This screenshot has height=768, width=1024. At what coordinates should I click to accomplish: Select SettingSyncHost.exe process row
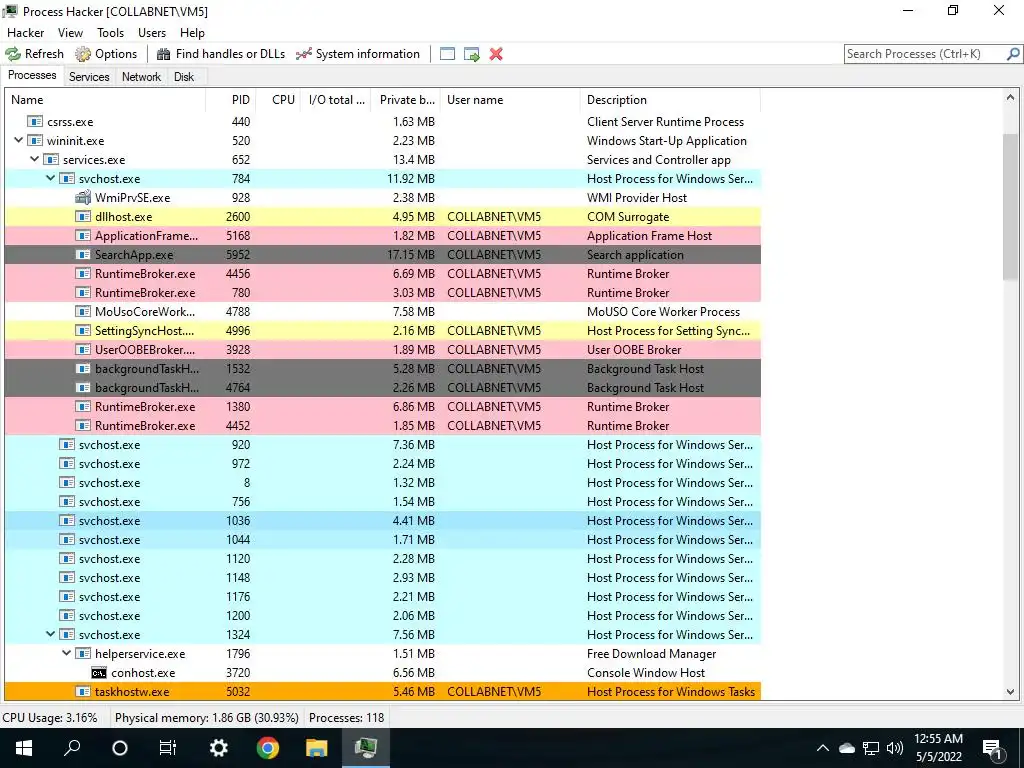pos(383,330)
